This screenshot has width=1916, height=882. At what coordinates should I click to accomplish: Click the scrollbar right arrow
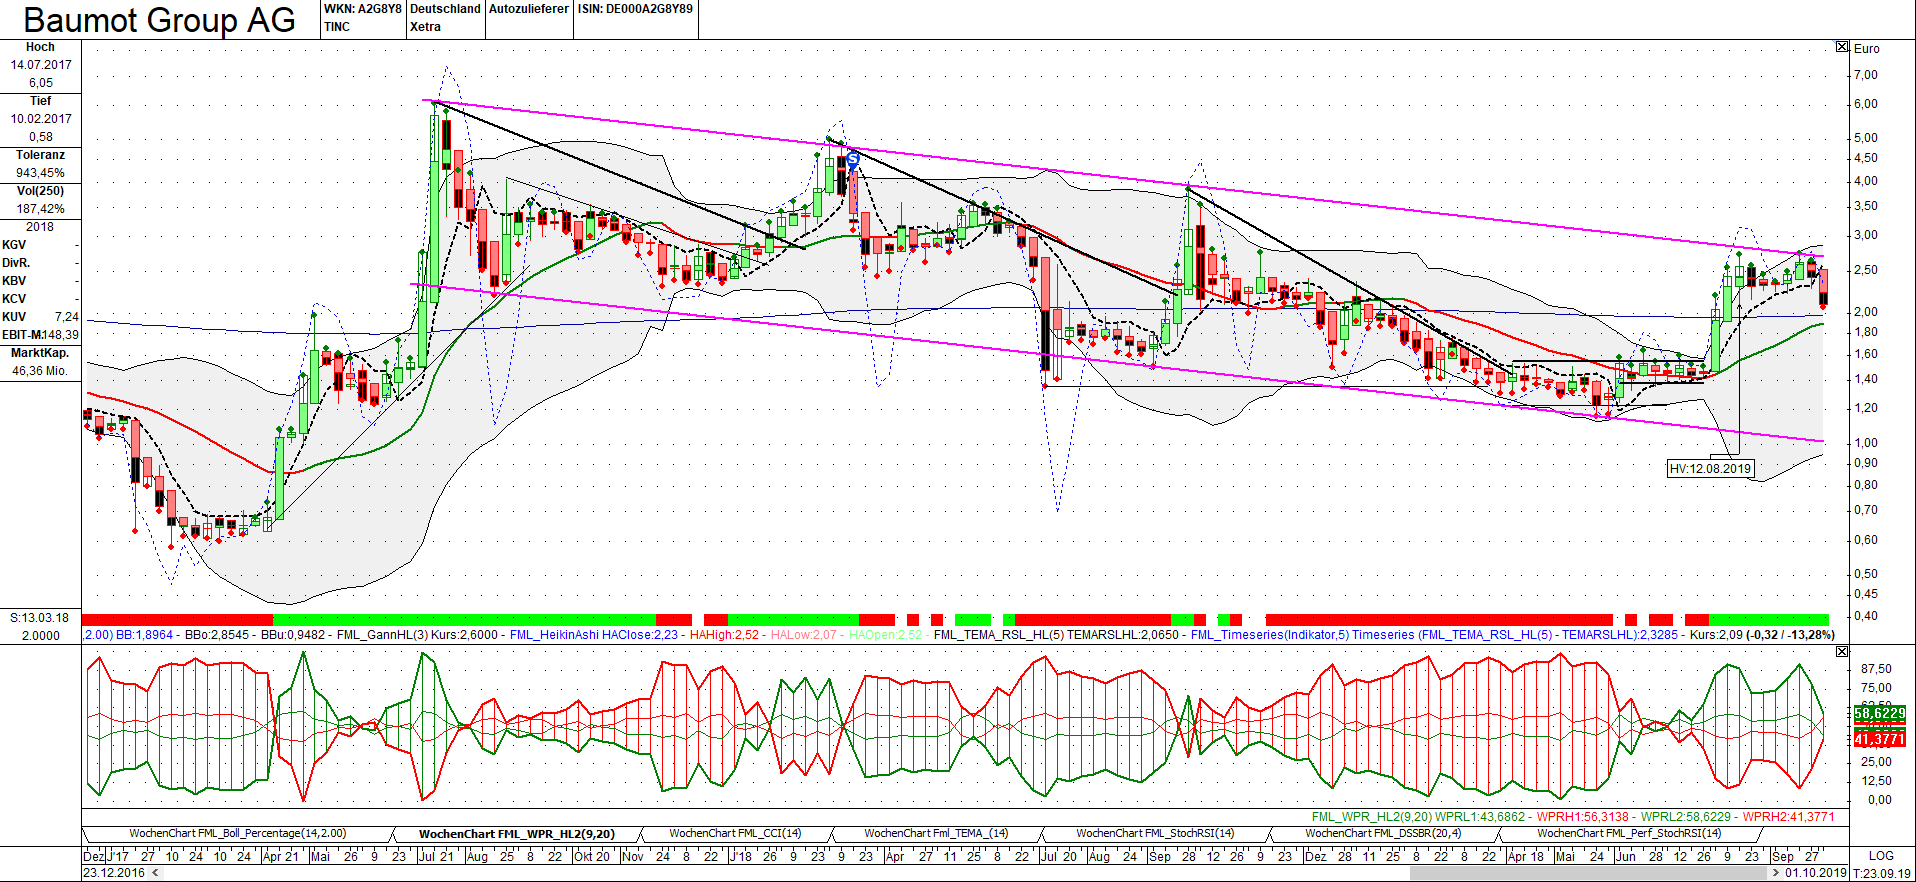pos(1776,873)
